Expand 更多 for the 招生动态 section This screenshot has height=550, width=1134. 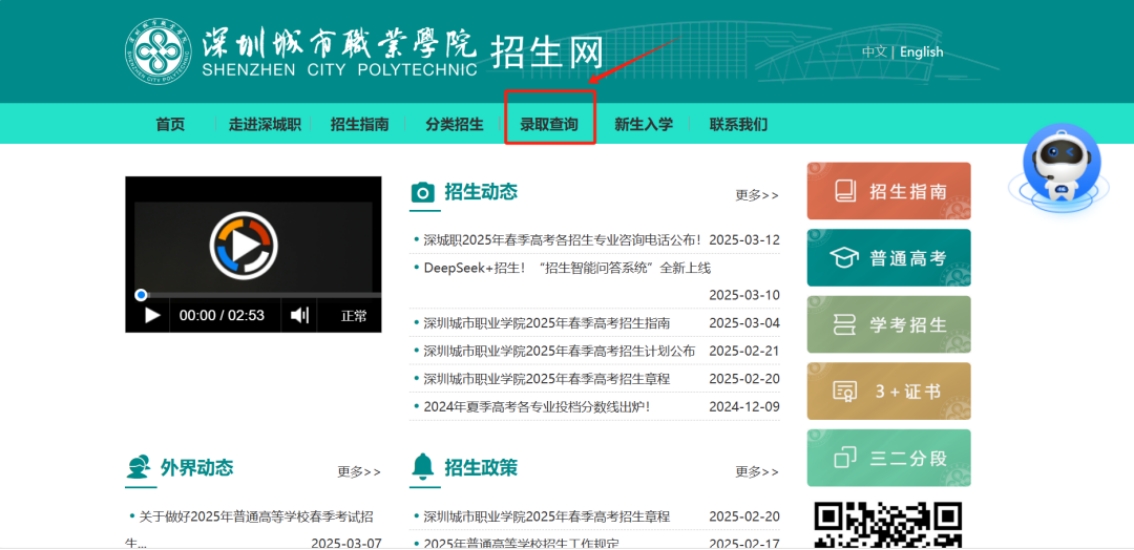[x=756, y=195]
